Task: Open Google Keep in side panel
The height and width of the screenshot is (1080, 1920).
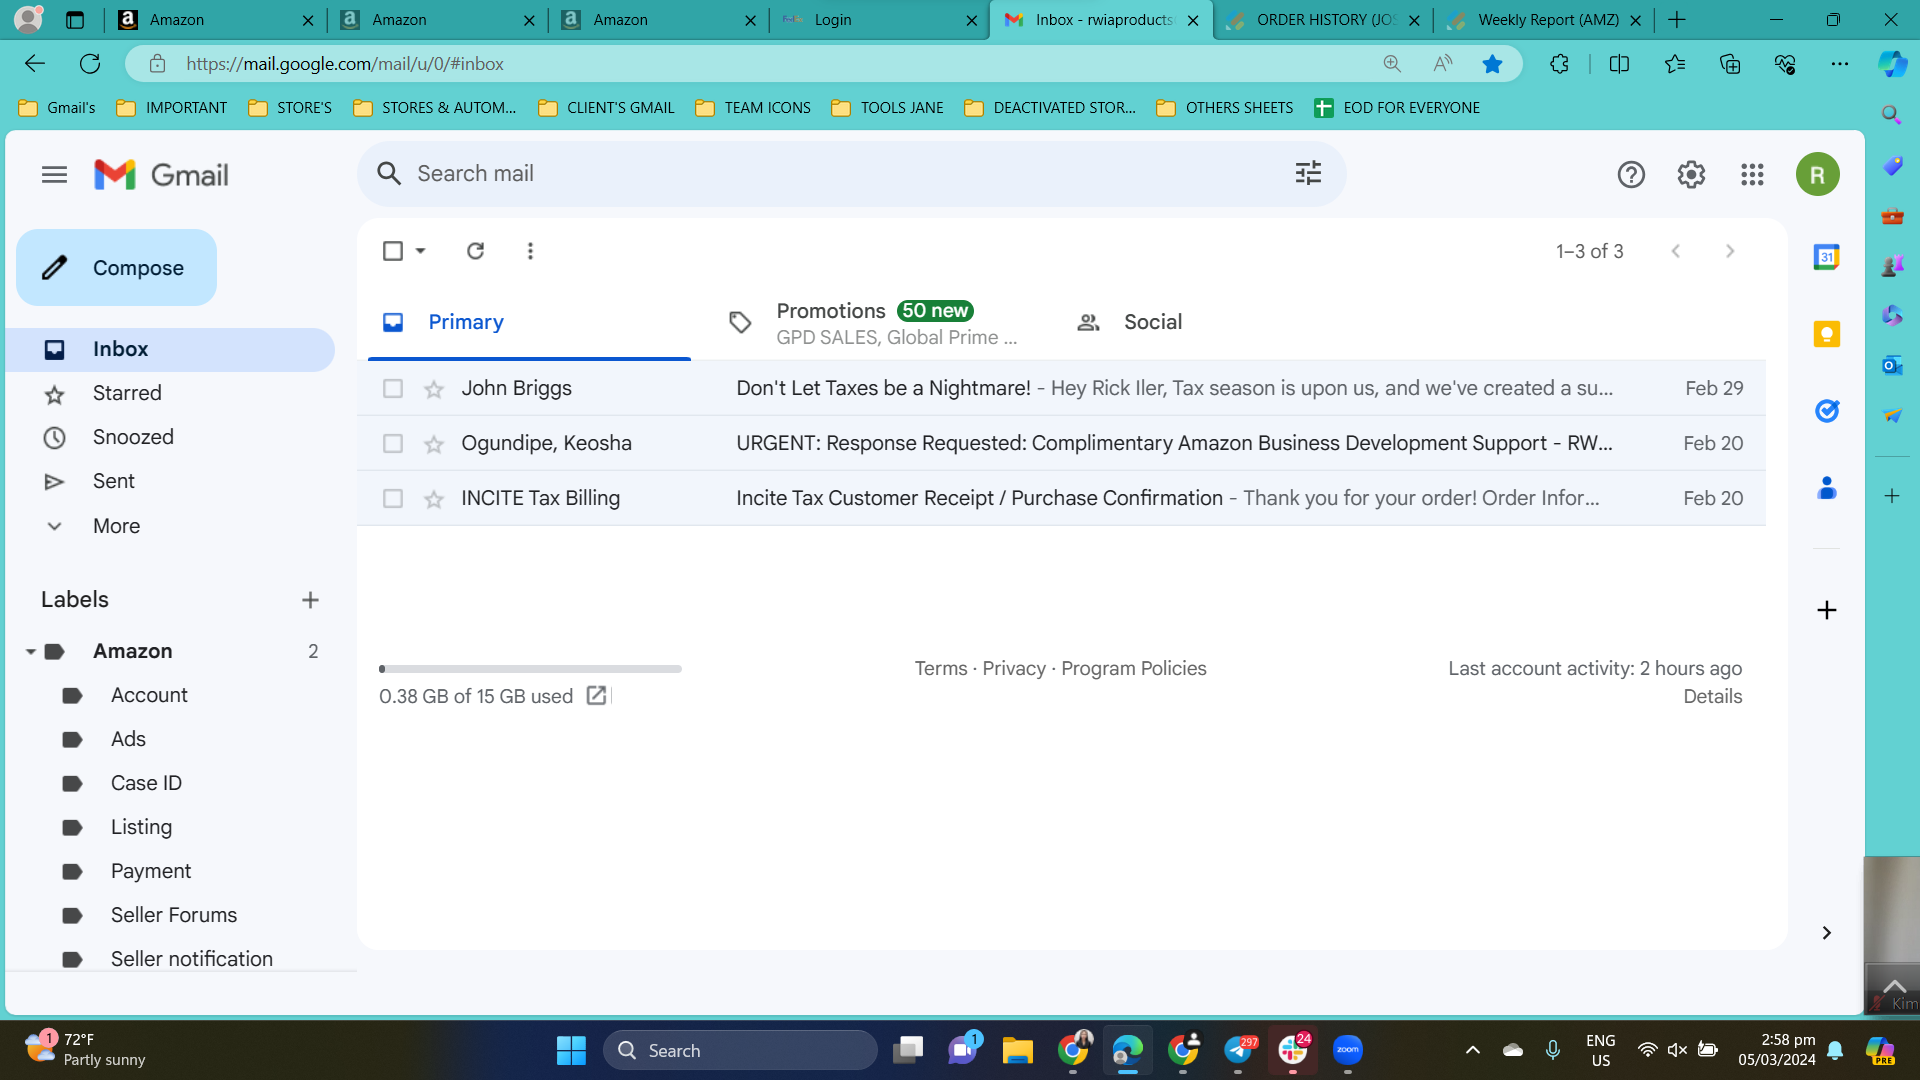Action: click(1826, 334)
